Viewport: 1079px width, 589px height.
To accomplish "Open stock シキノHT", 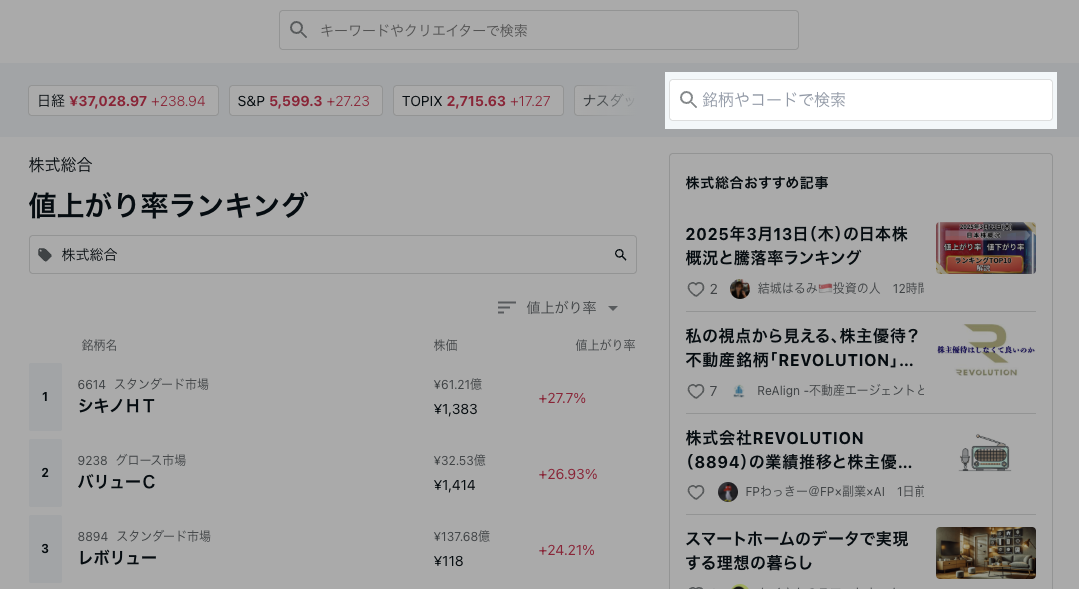I will pos(116,406).
